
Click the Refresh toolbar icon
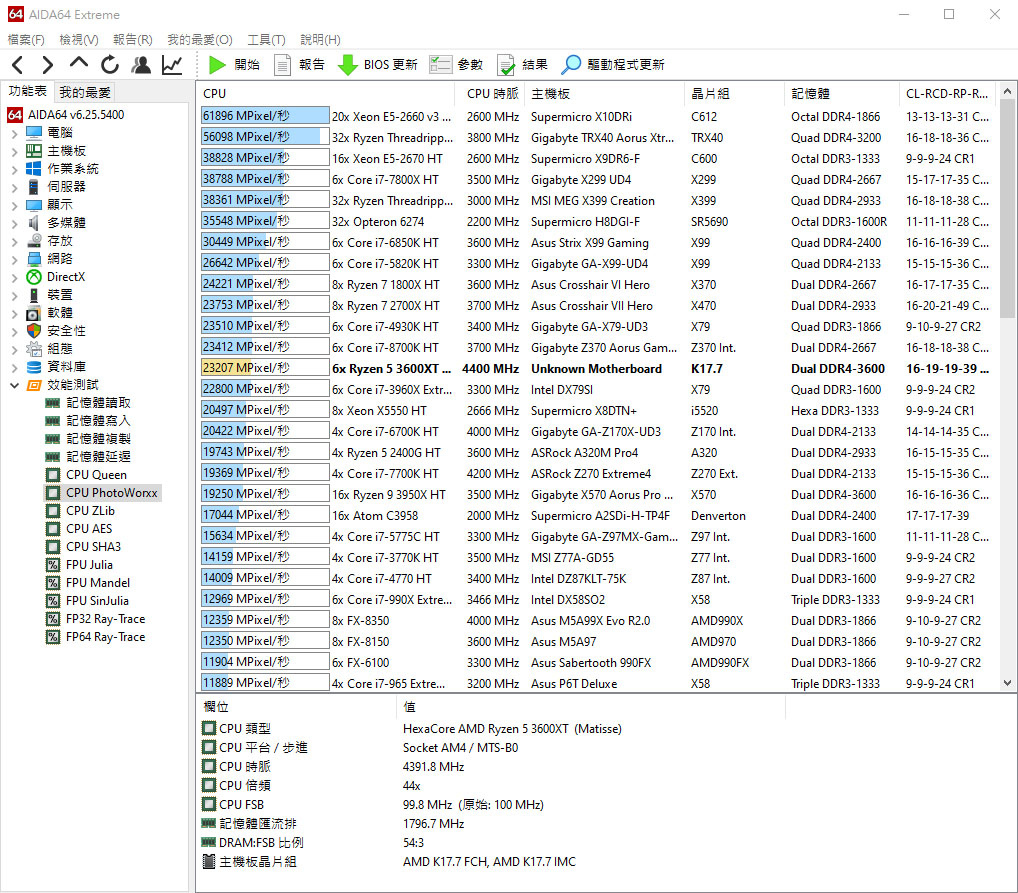(x=110, y=65)
